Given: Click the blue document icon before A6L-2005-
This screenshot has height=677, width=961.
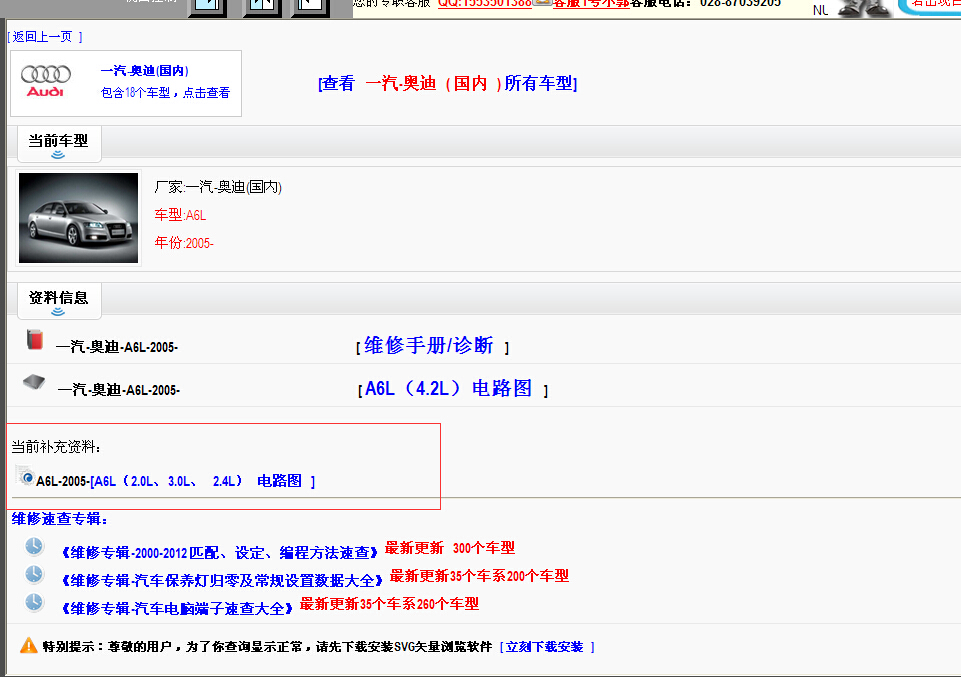Looking at the screenshot, I should click(25, 475).
